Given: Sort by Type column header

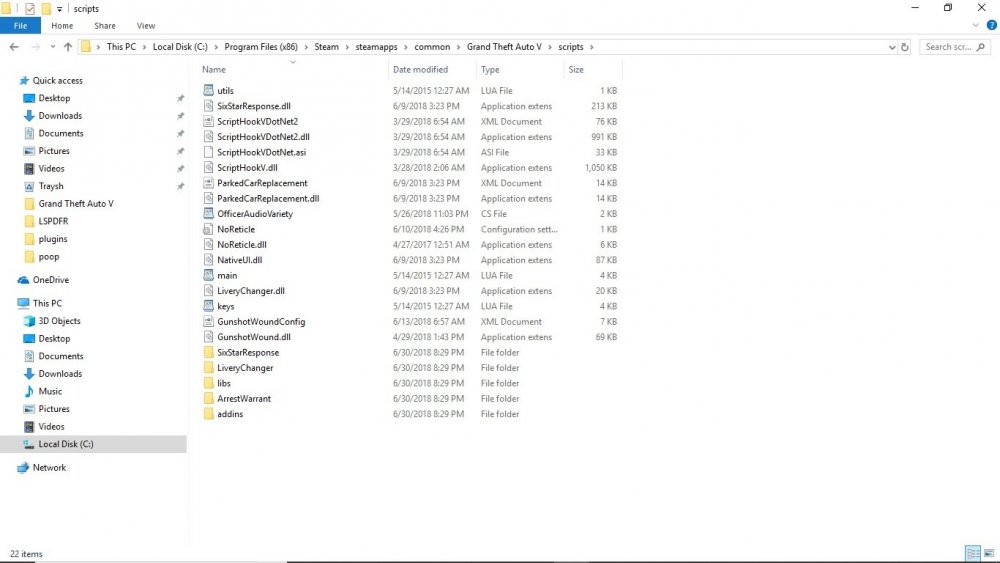Looking at the screenshot, I should click(490, 69).
